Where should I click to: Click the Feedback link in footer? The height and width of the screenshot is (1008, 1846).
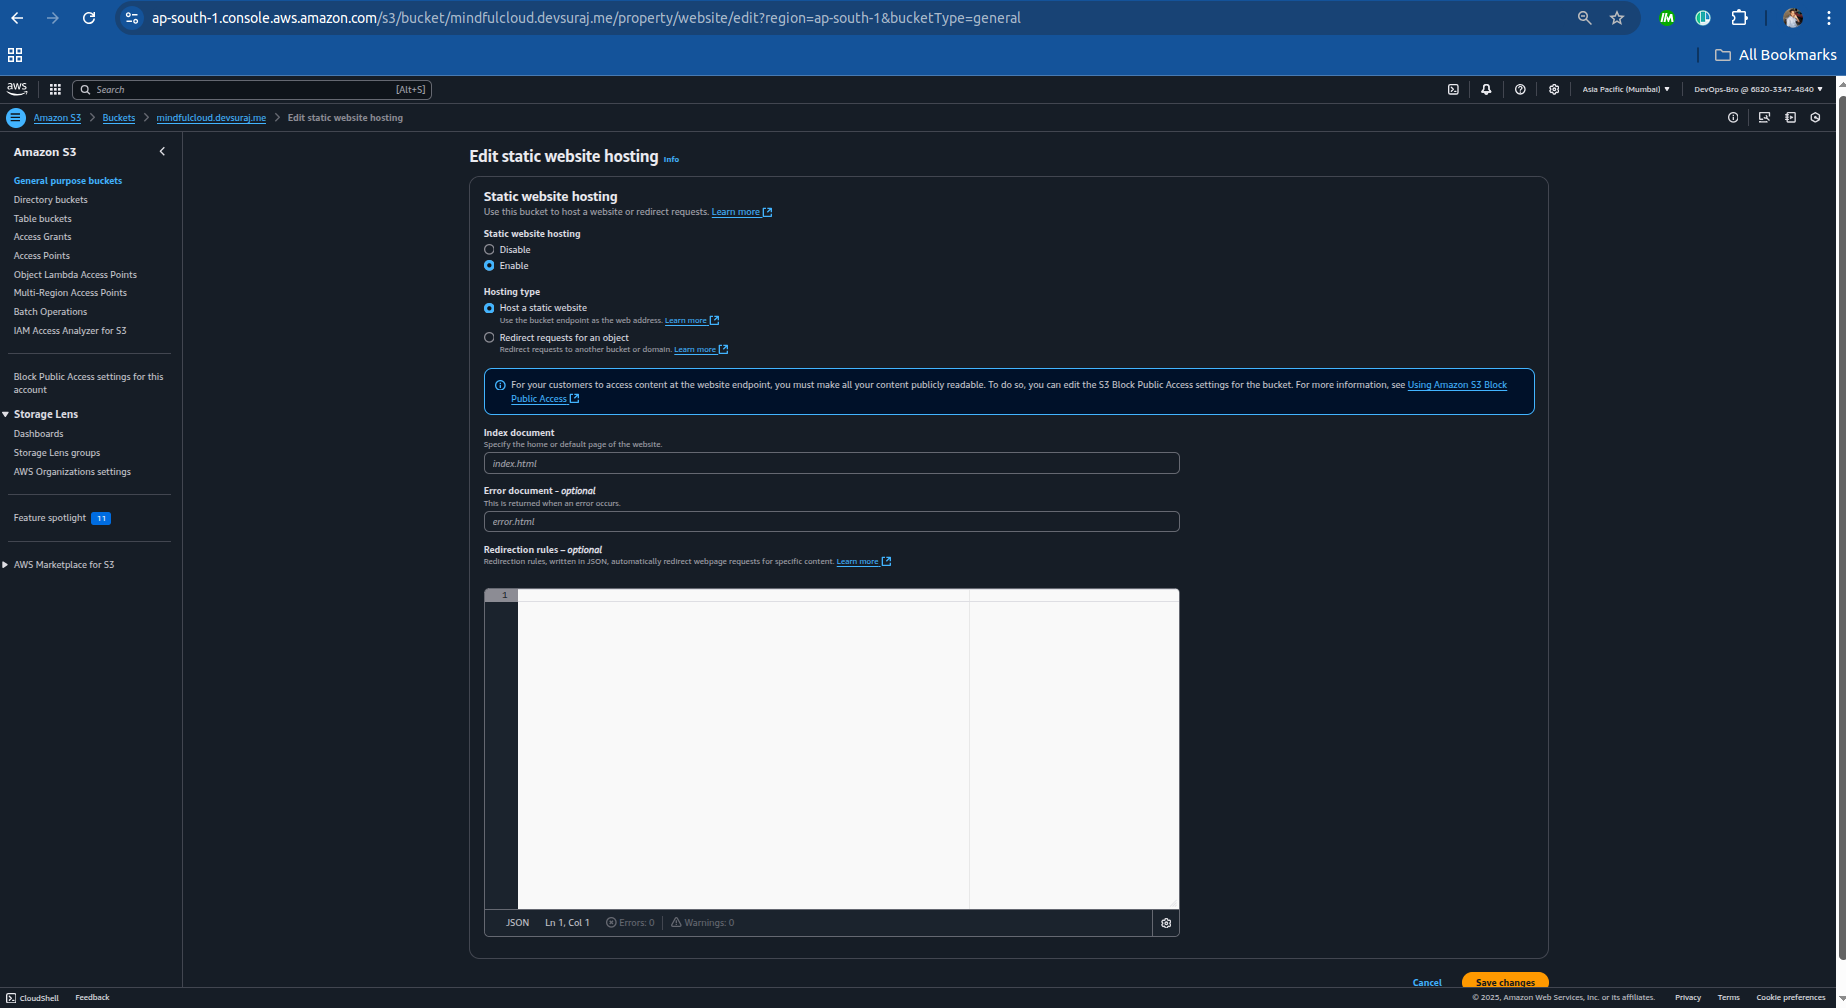click(x=92, y=998)
